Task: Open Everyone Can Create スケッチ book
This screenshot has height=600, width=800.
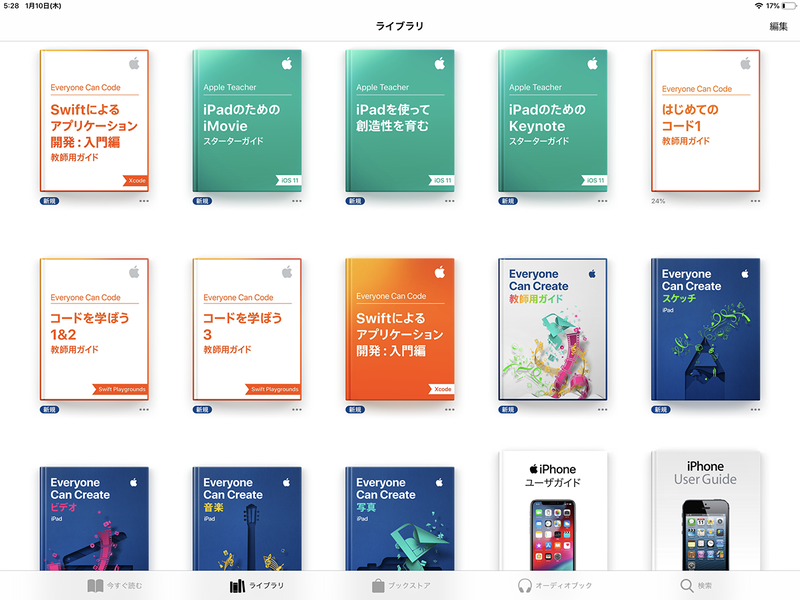Action: [x=705, y=329]
